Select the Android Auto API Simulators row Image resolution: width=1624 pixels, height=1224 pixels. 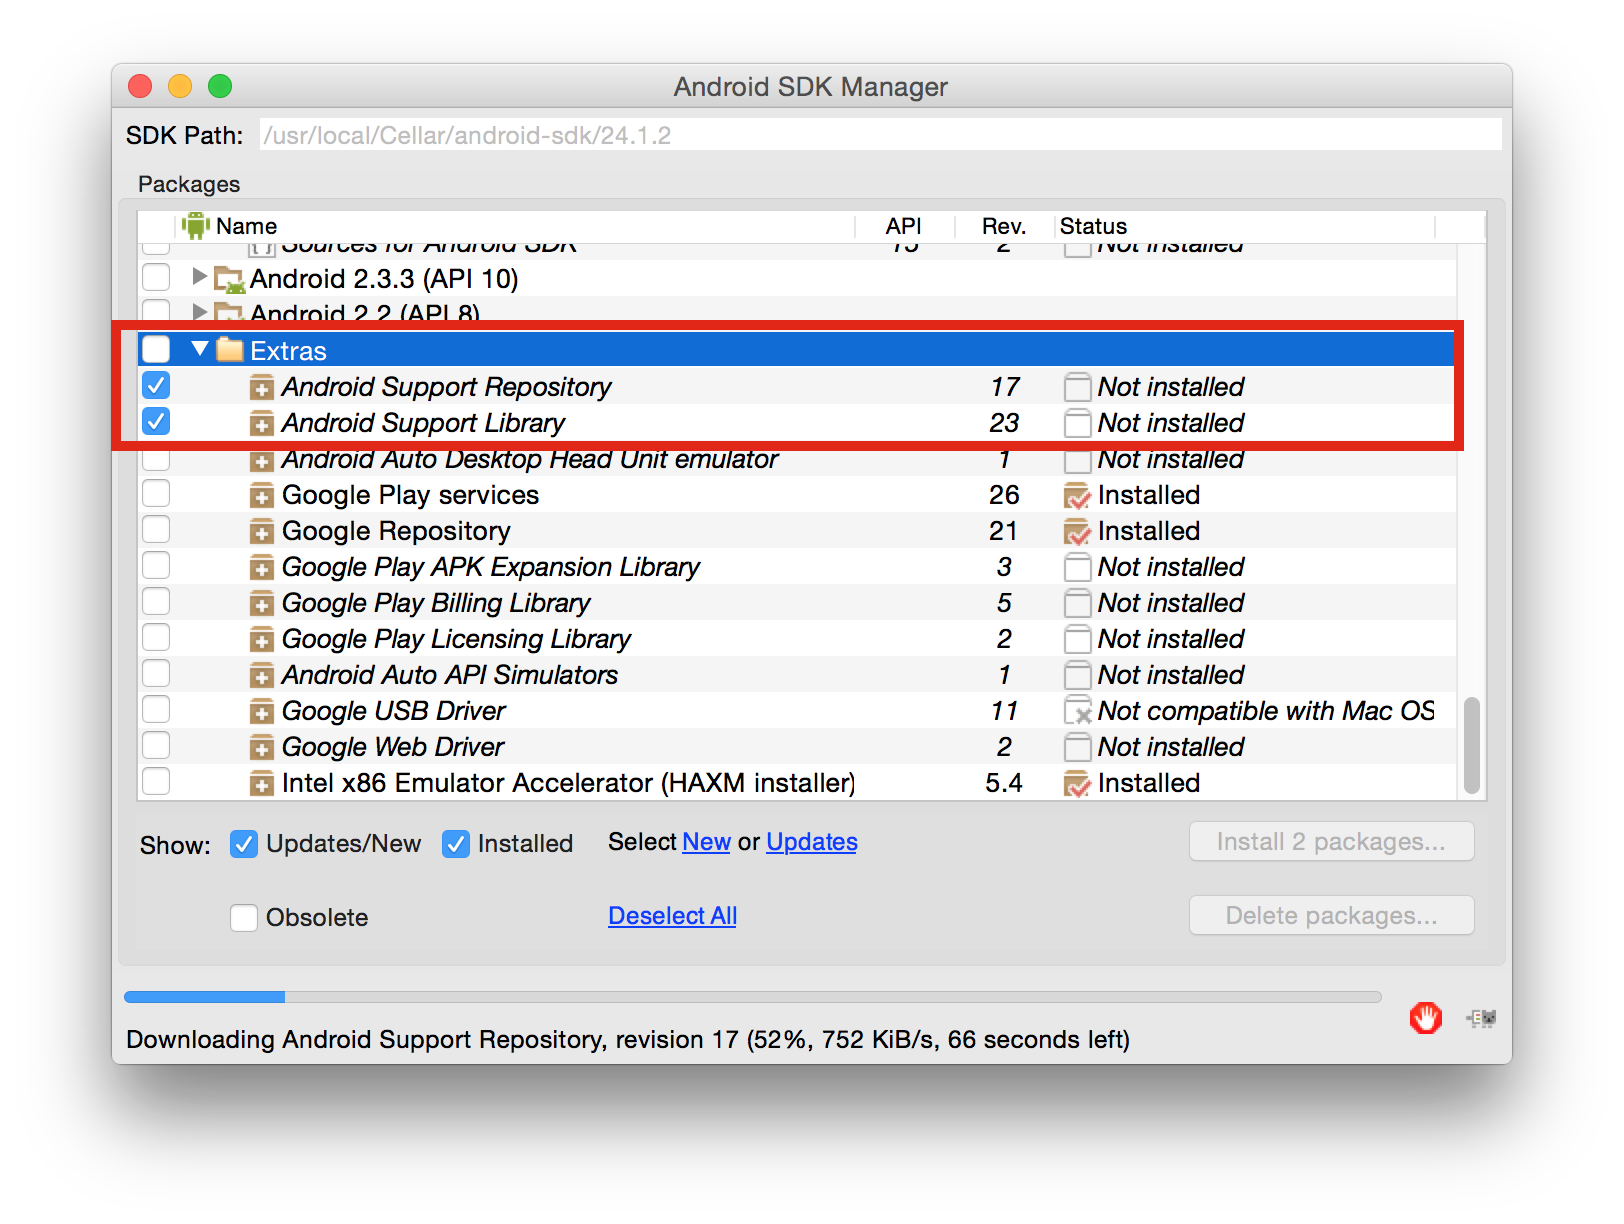point(796,675)
